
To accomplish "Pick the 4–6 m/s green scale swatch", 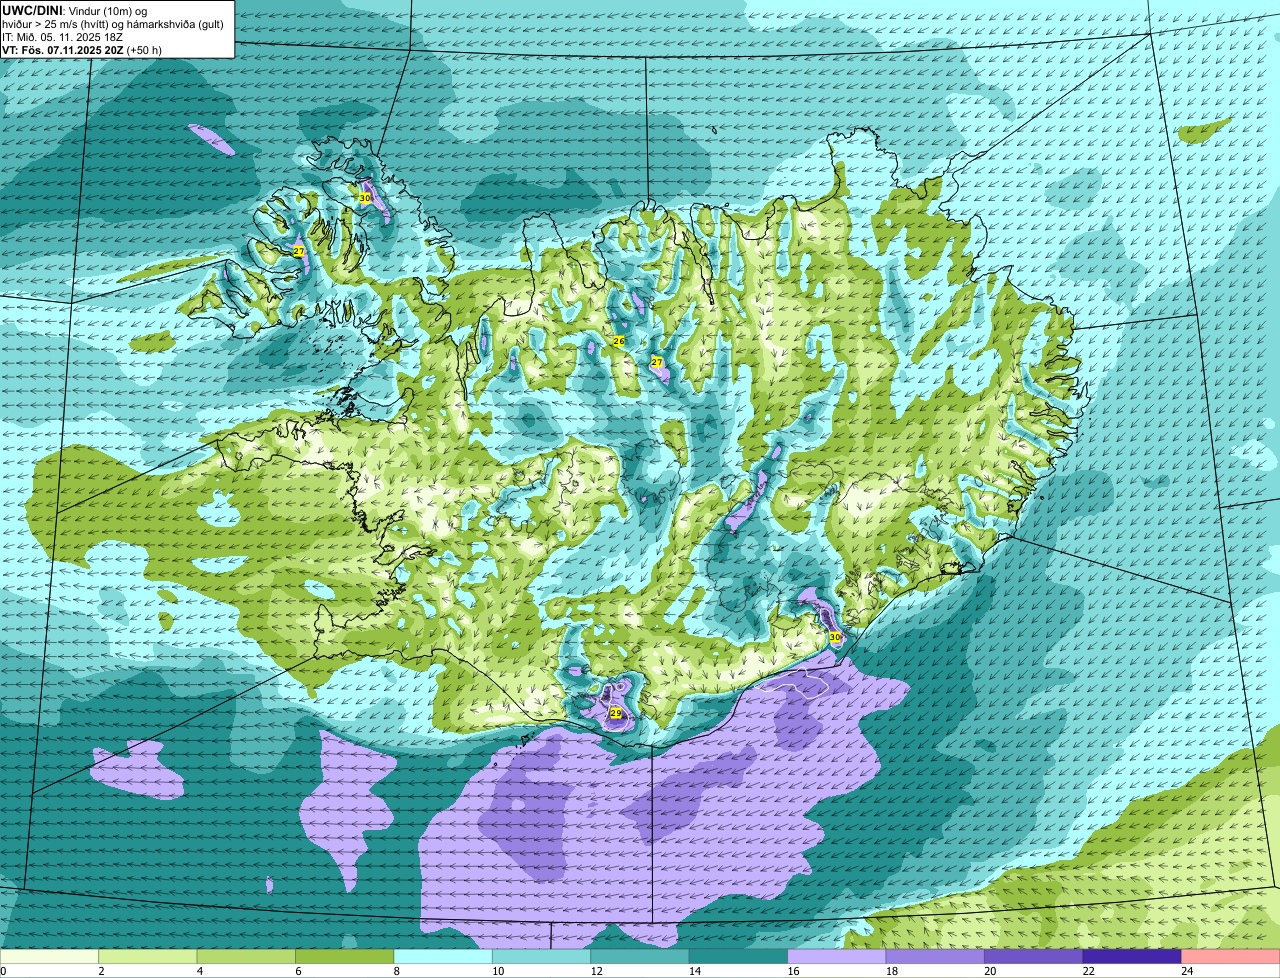I will click(246, 956).
